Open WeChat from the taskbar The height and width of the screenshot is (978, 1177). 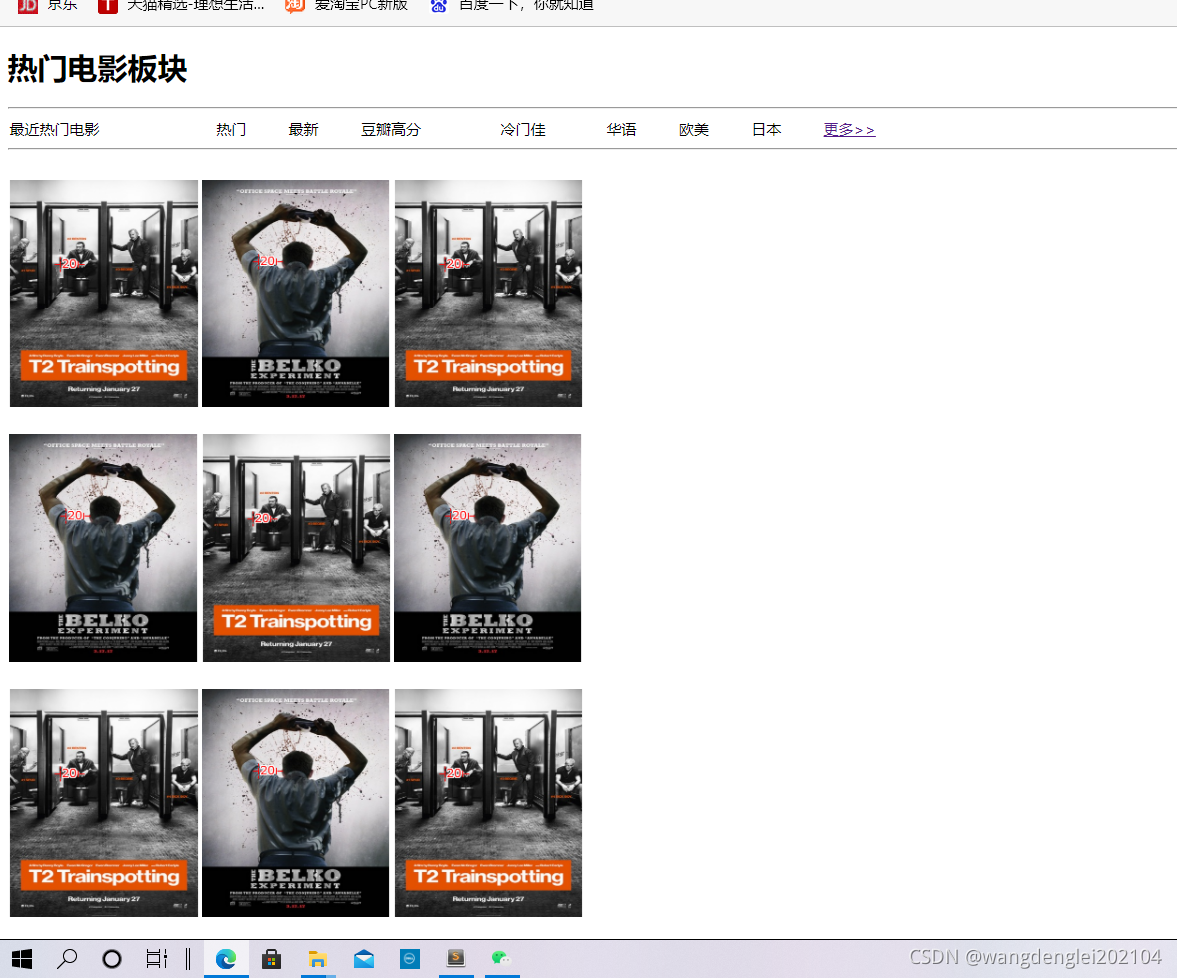(x=501, y=958)
